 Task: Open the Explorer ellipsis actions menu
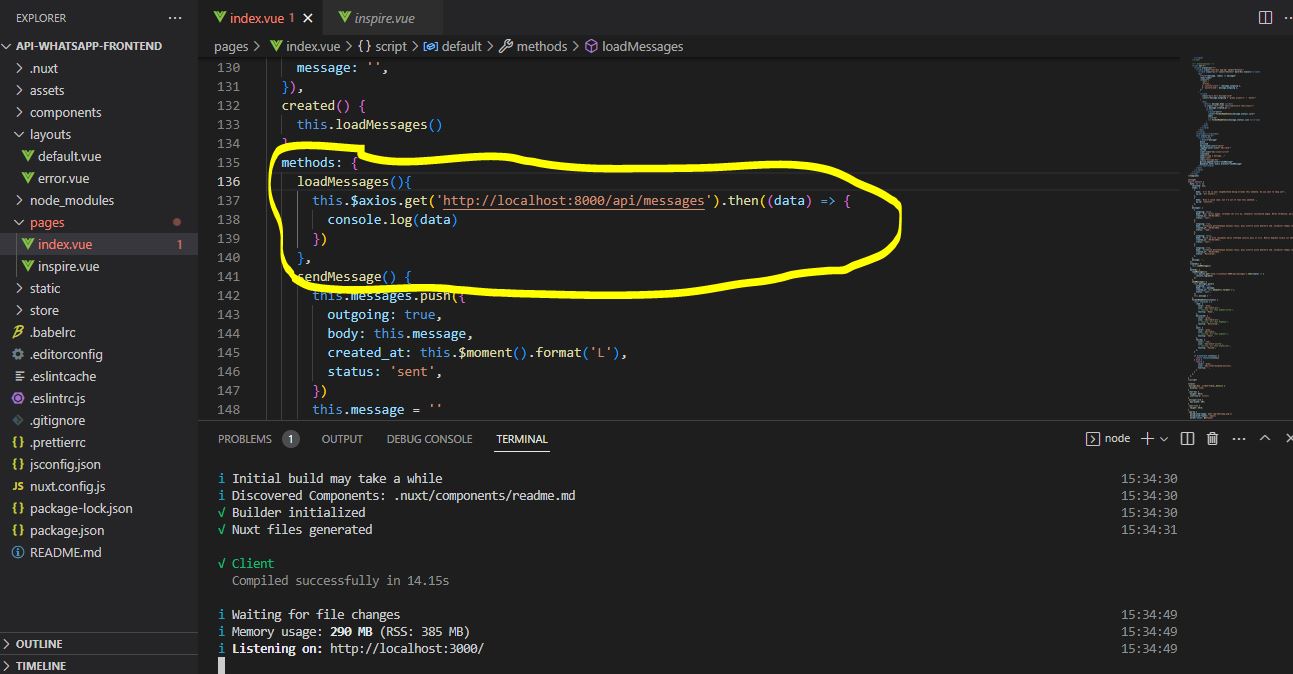click(x=175, y=17)
